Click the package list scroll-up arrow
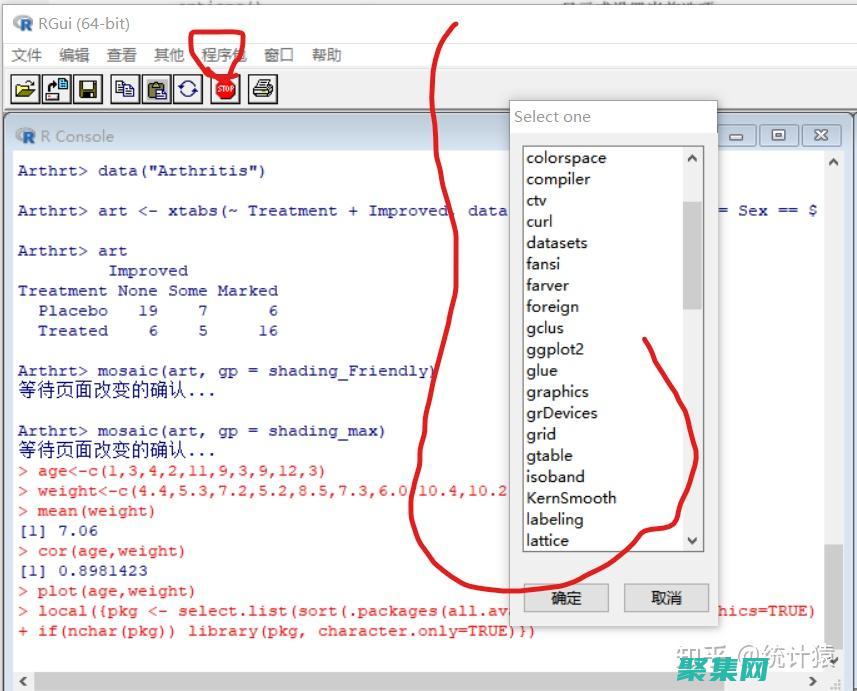Screen dimensions: 857x691 tap(692, 158)
